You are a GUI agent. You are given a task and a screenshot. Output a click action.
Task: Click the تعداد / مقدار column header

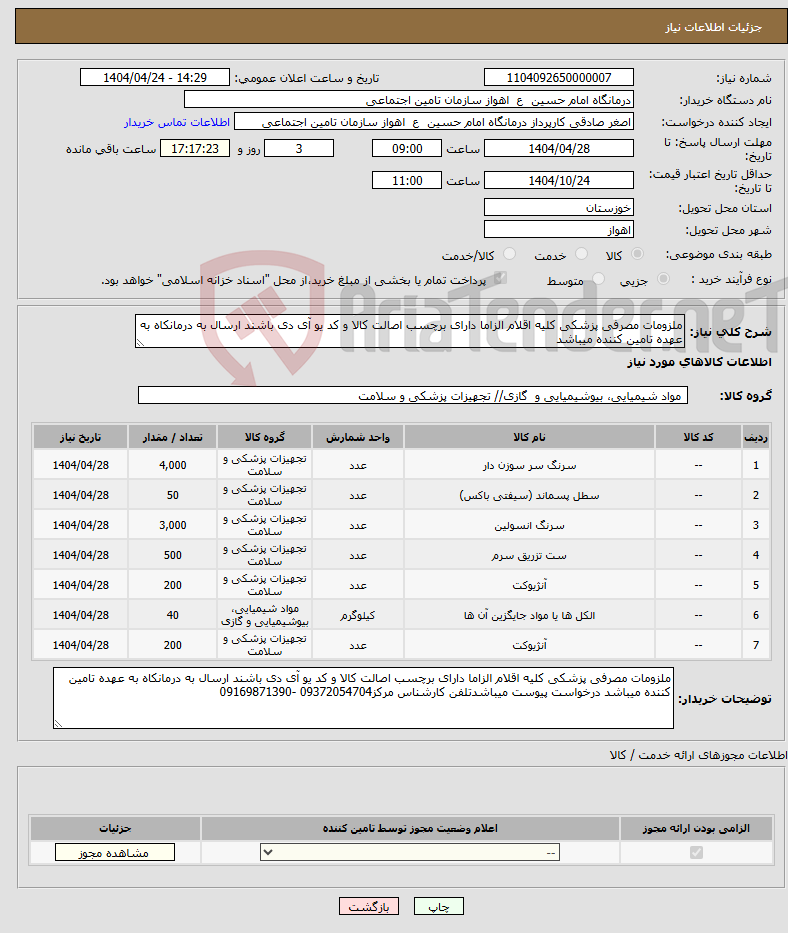[173, 437]
